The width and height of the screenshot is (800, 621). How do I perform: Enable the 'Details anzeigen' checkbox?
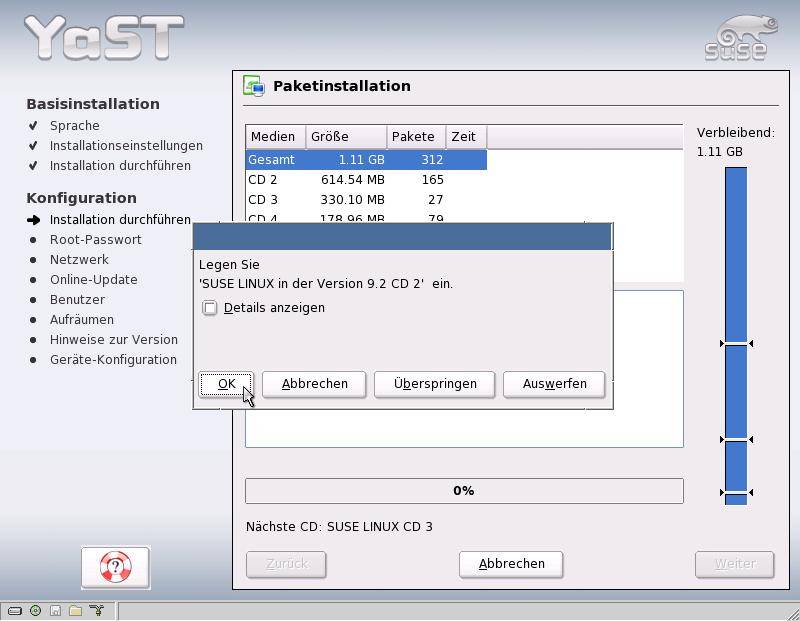210,308
